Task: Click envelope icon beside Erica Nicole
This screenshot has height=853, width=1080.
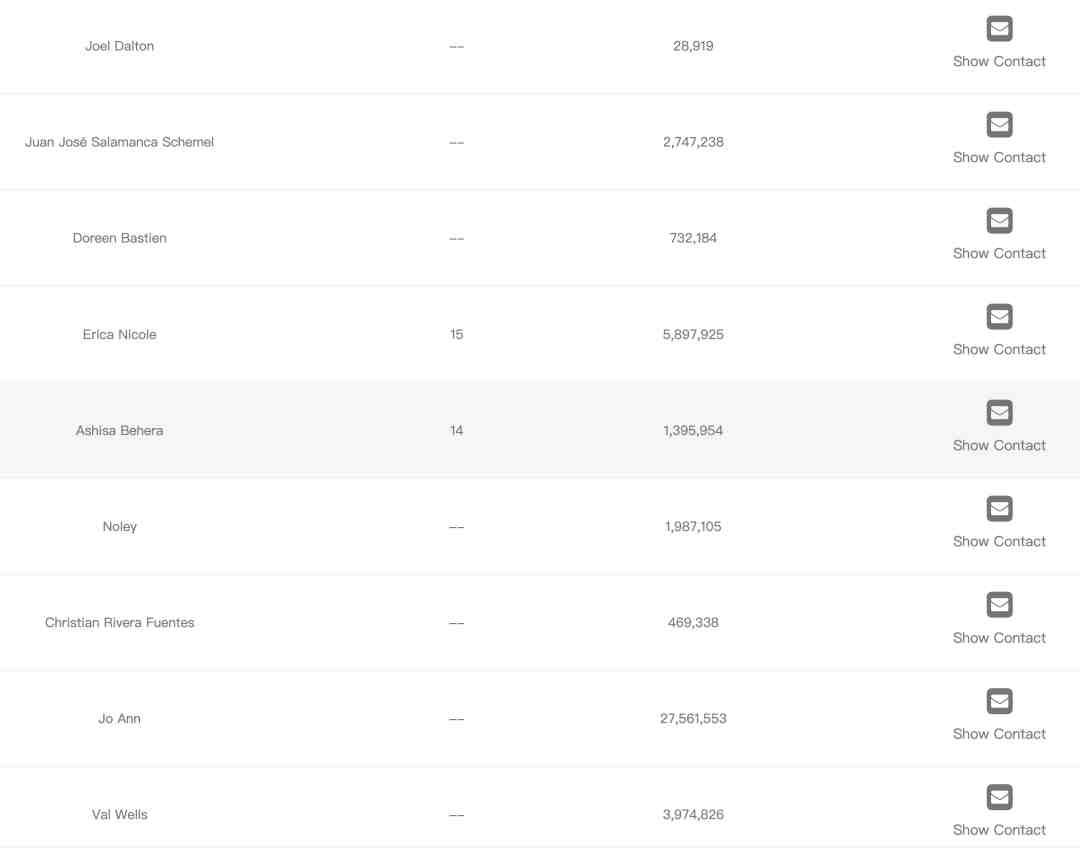Action: tap(999, 317)
